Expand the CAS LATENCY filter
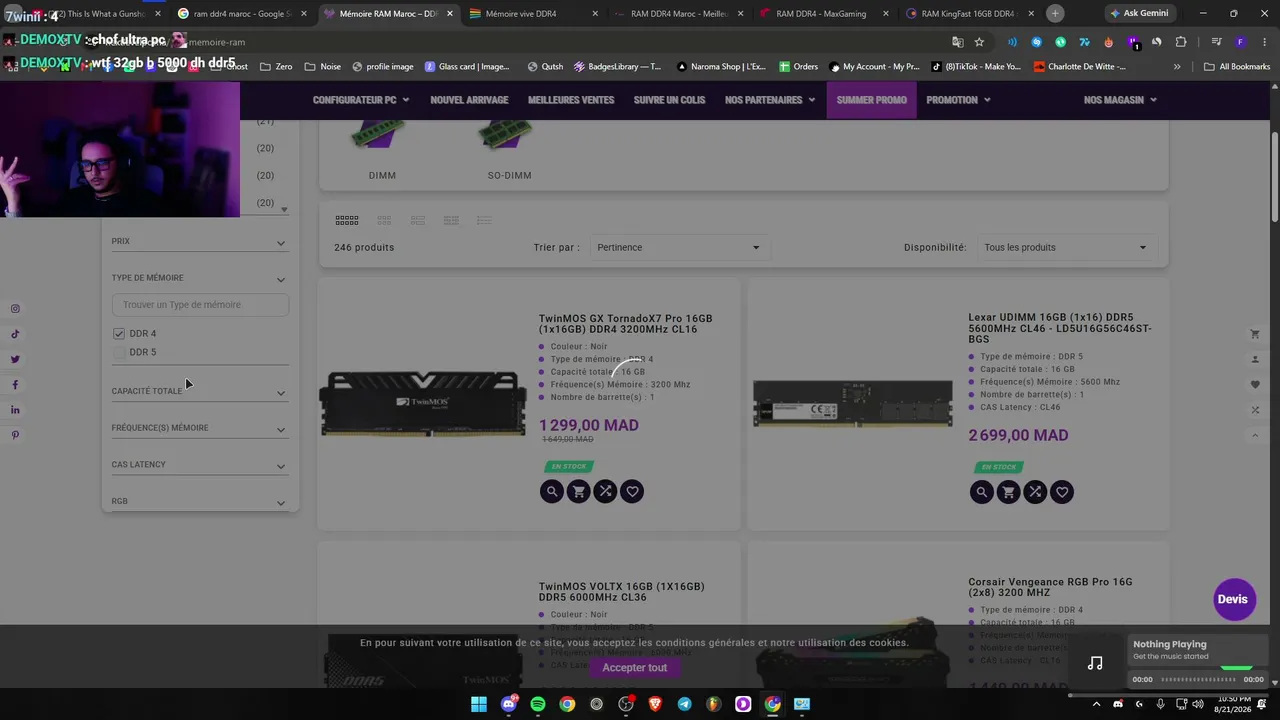The width and height of the screenshot is (1280, 720). [200, 464]
